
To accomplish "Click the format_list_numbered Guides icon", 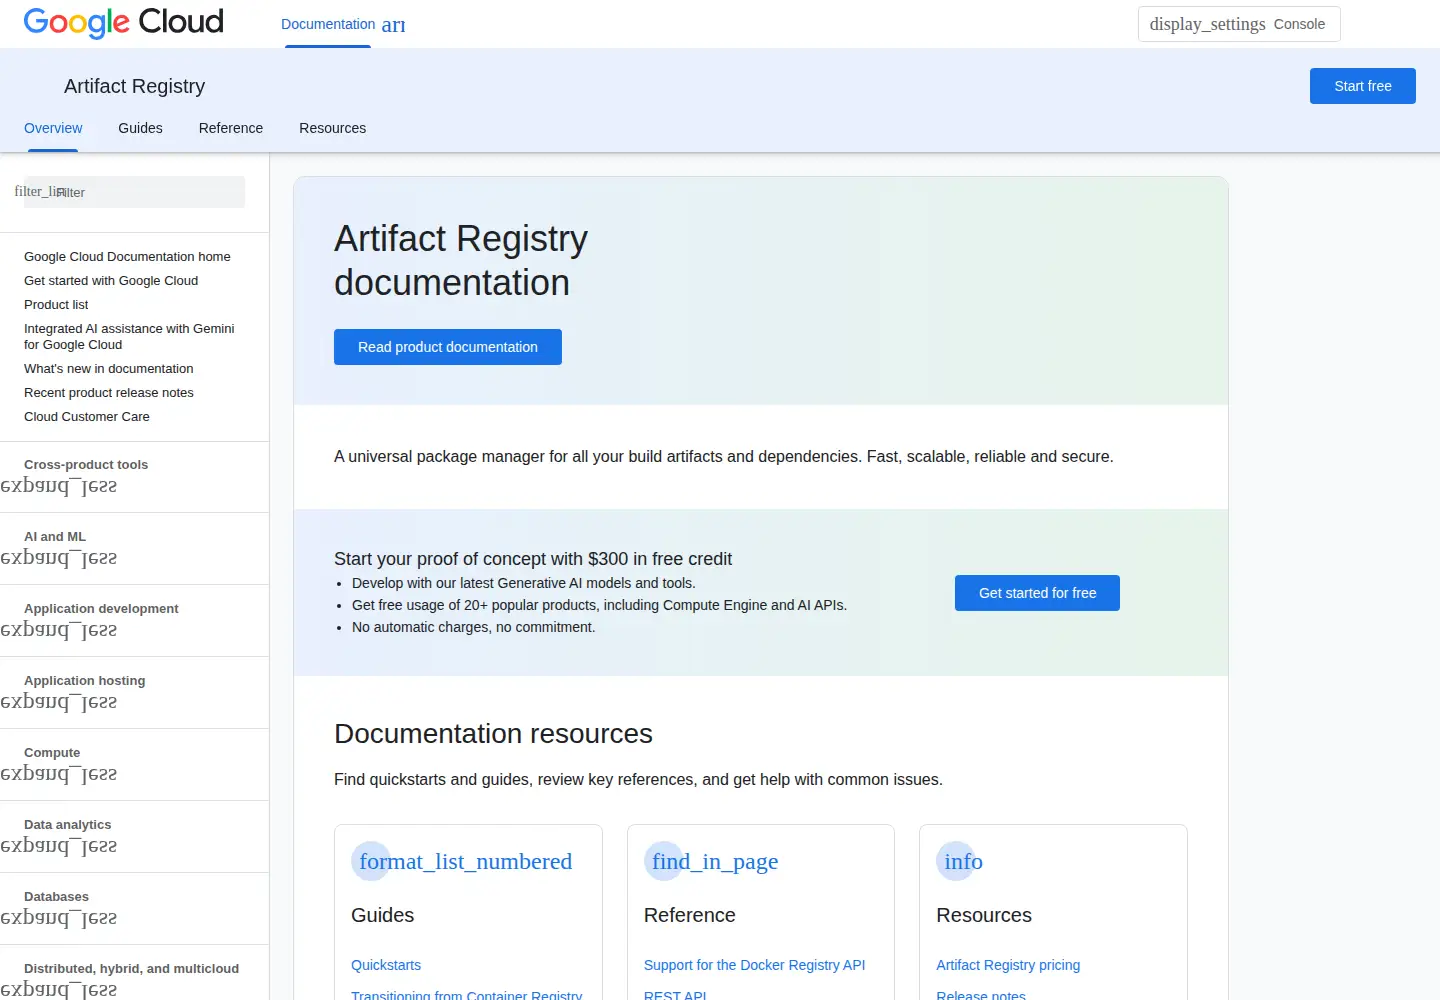I will click(465, 861).
